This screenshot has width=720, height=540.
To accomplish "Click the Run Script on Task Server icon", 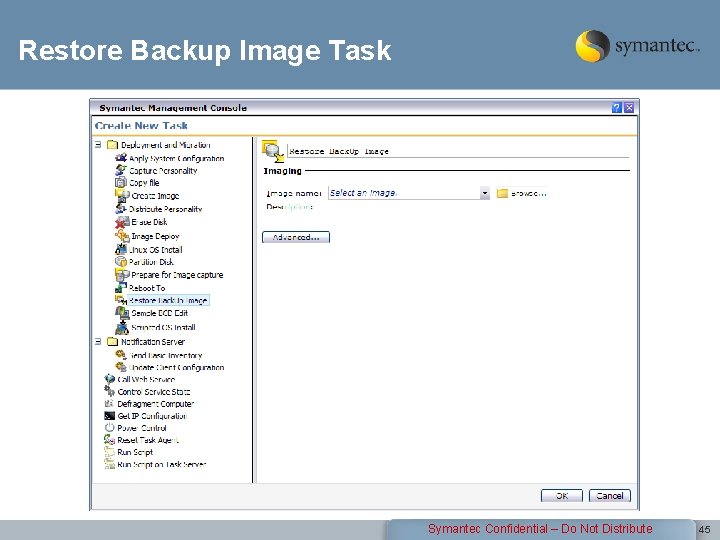I will click(109, 464).
